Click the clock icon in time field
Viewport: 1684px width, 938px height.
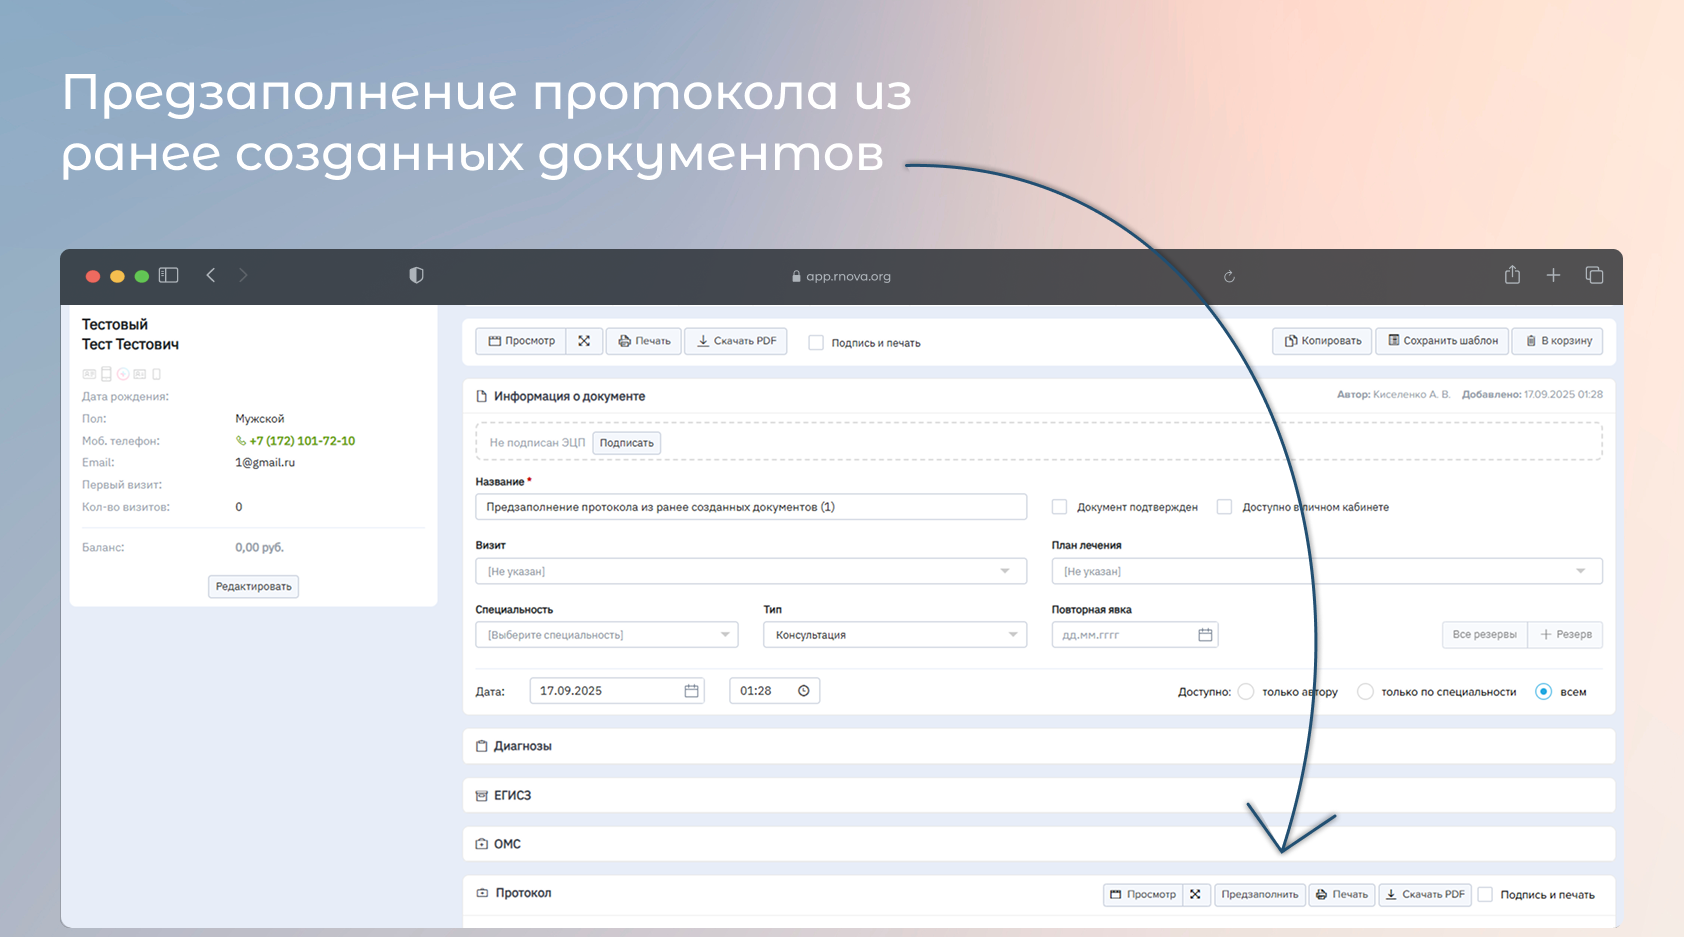[803, 691]
